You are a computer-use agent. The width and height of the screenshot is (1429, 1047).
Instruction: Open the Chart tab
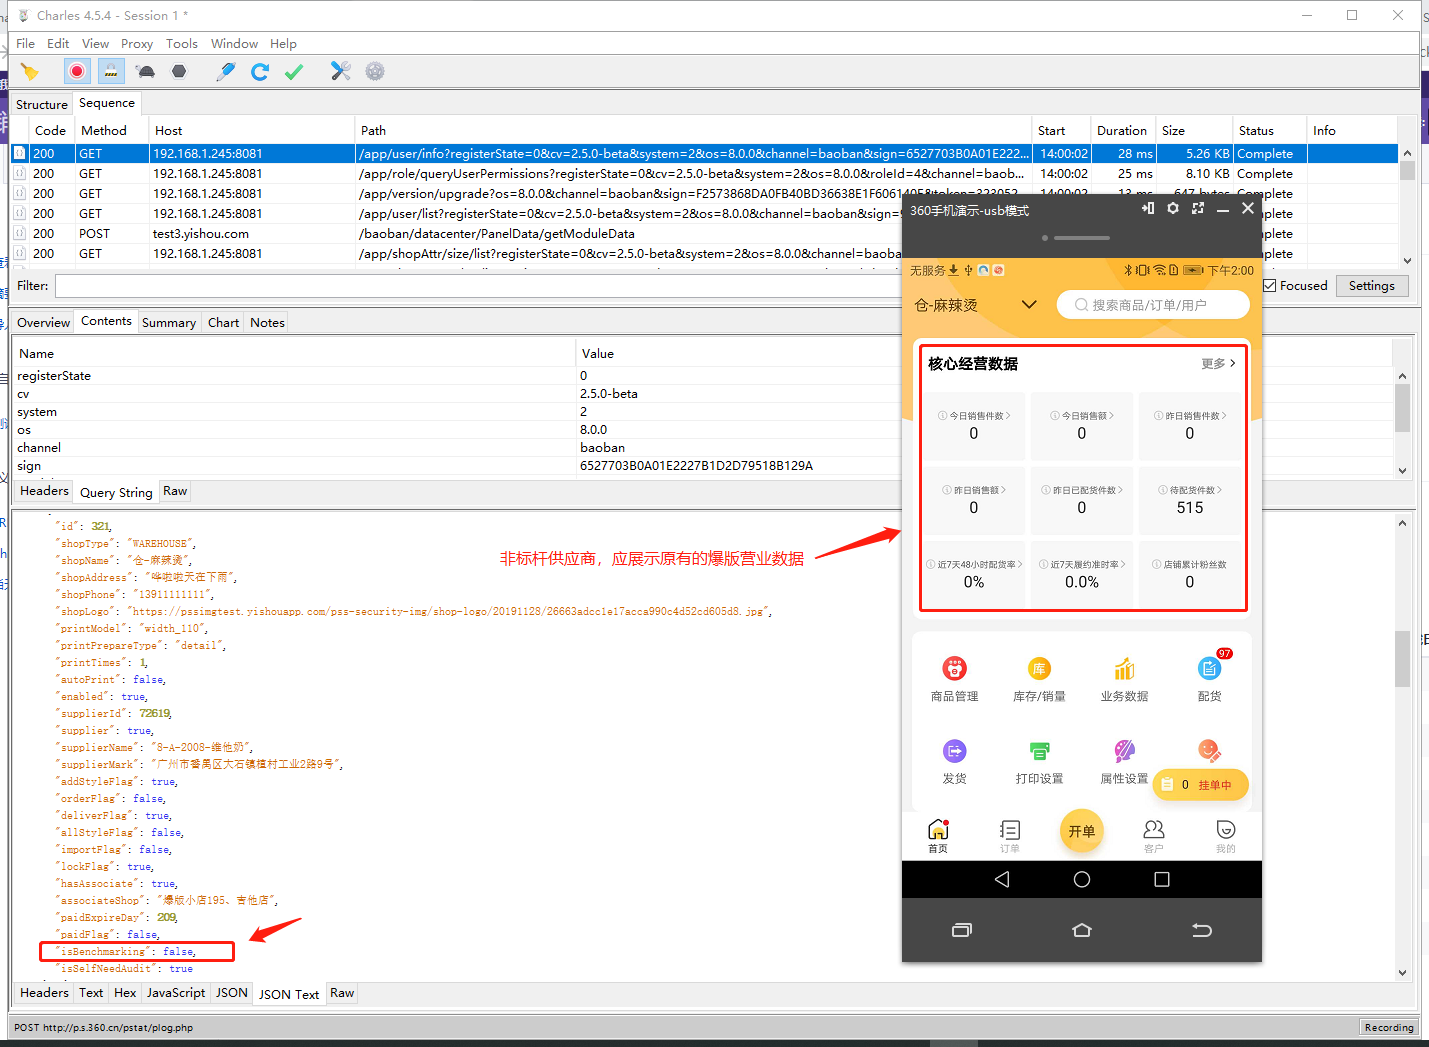click(x=223, y=322)
